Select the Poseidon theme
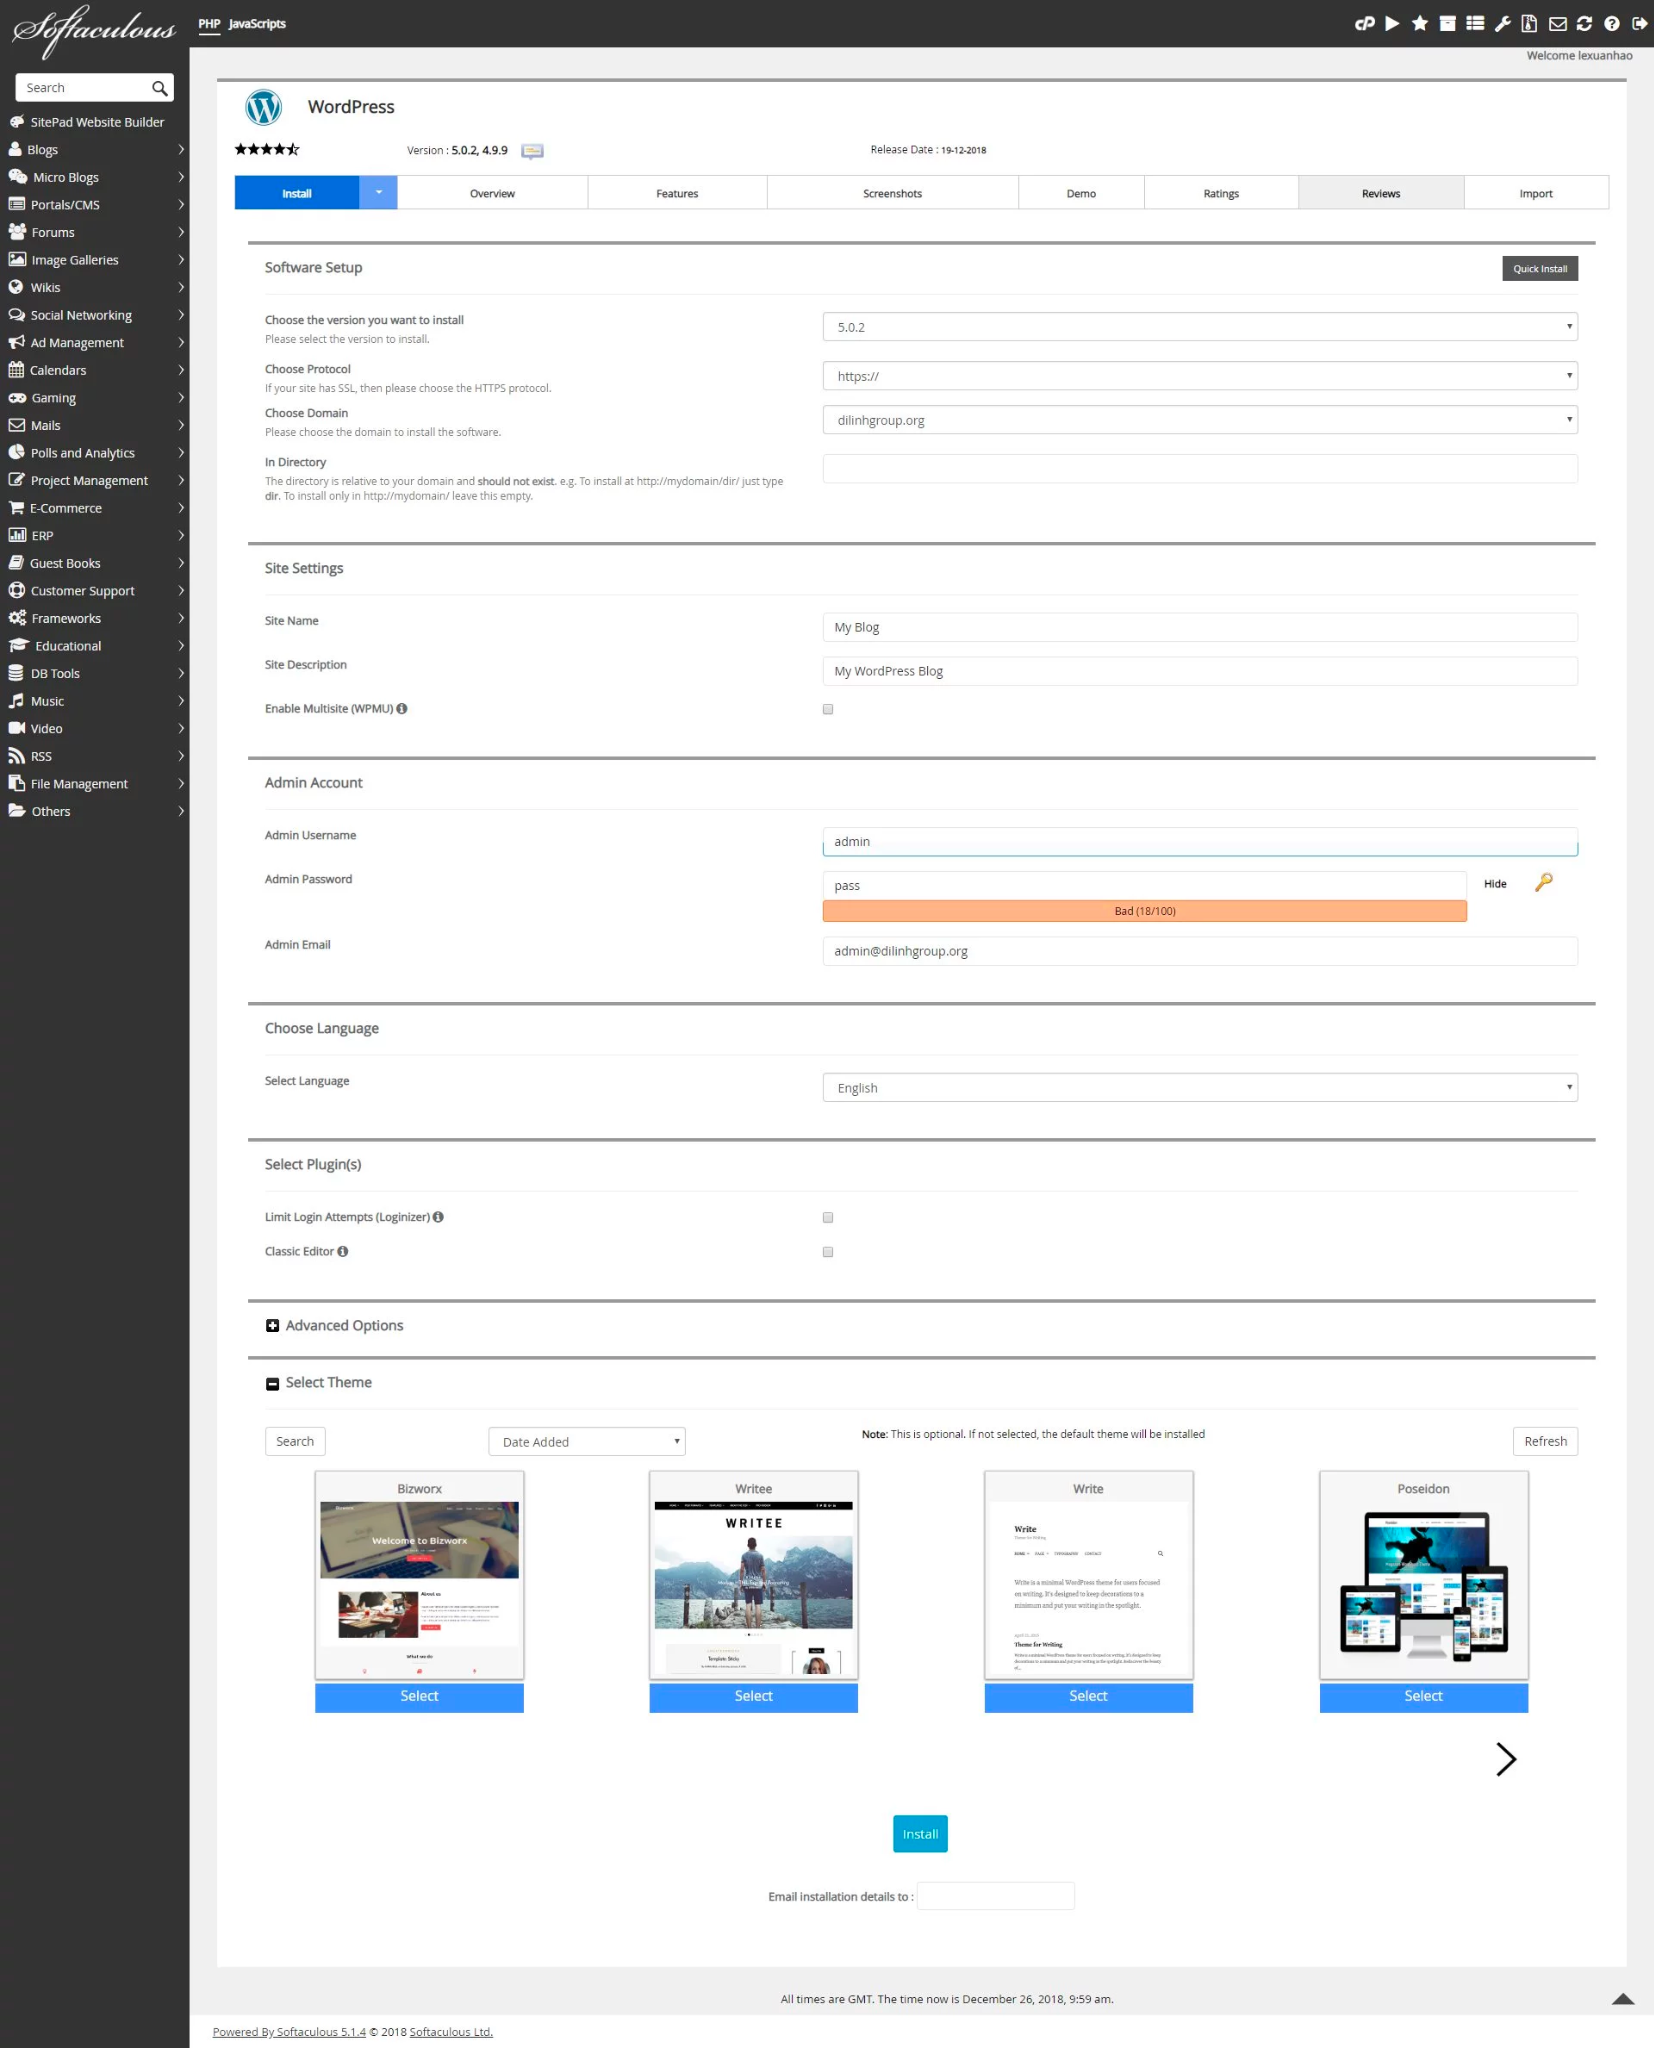This screenshot has width=1654, height=2048. pyautogui.click(x=1423, y=1697)
